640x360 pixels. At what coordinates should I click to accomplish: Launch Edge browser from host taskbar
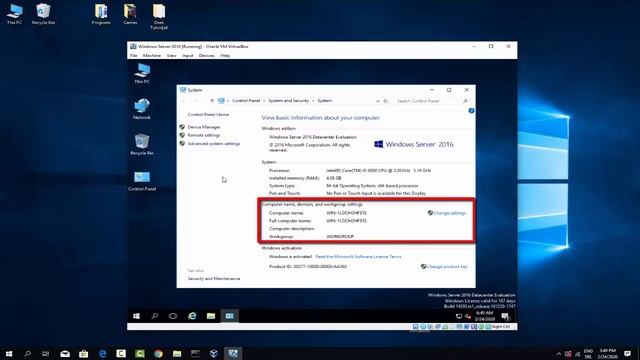pos(102,353)
